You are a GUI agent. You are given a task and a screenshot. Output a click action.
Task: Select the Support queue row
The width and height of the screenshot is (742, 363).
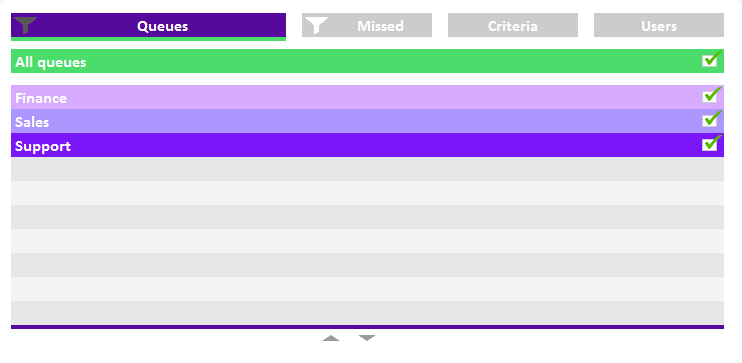click(x=367, y=145)
